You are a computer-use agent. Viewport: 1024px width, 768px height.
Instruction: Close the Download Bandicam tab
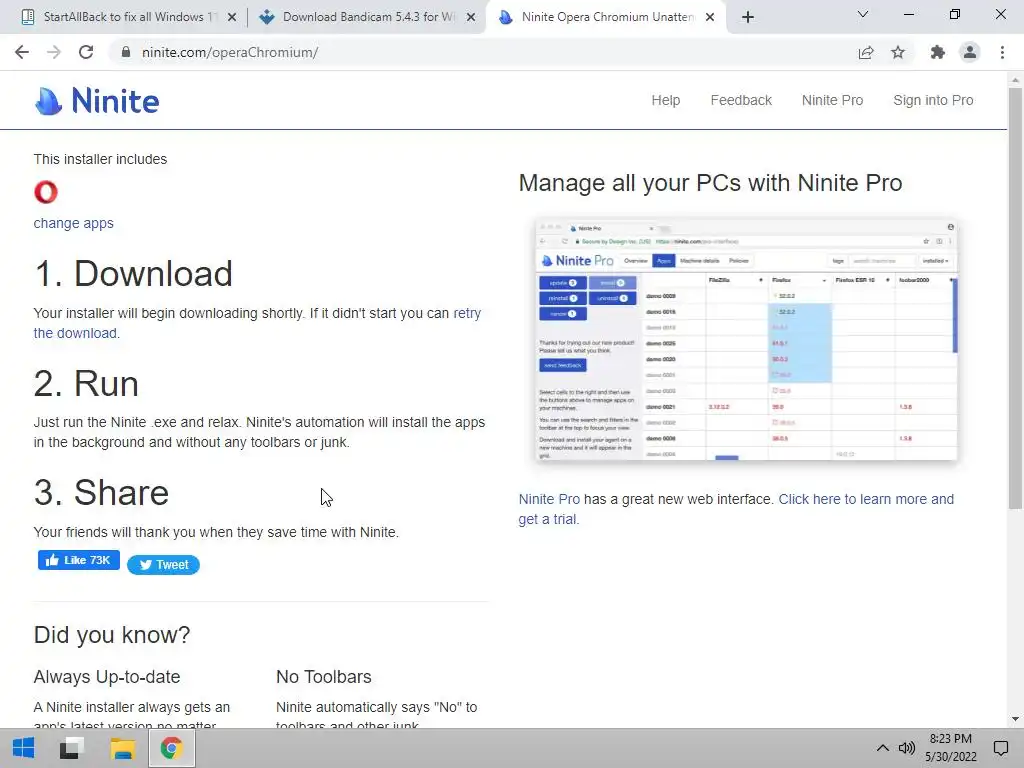tap(471, 18)
